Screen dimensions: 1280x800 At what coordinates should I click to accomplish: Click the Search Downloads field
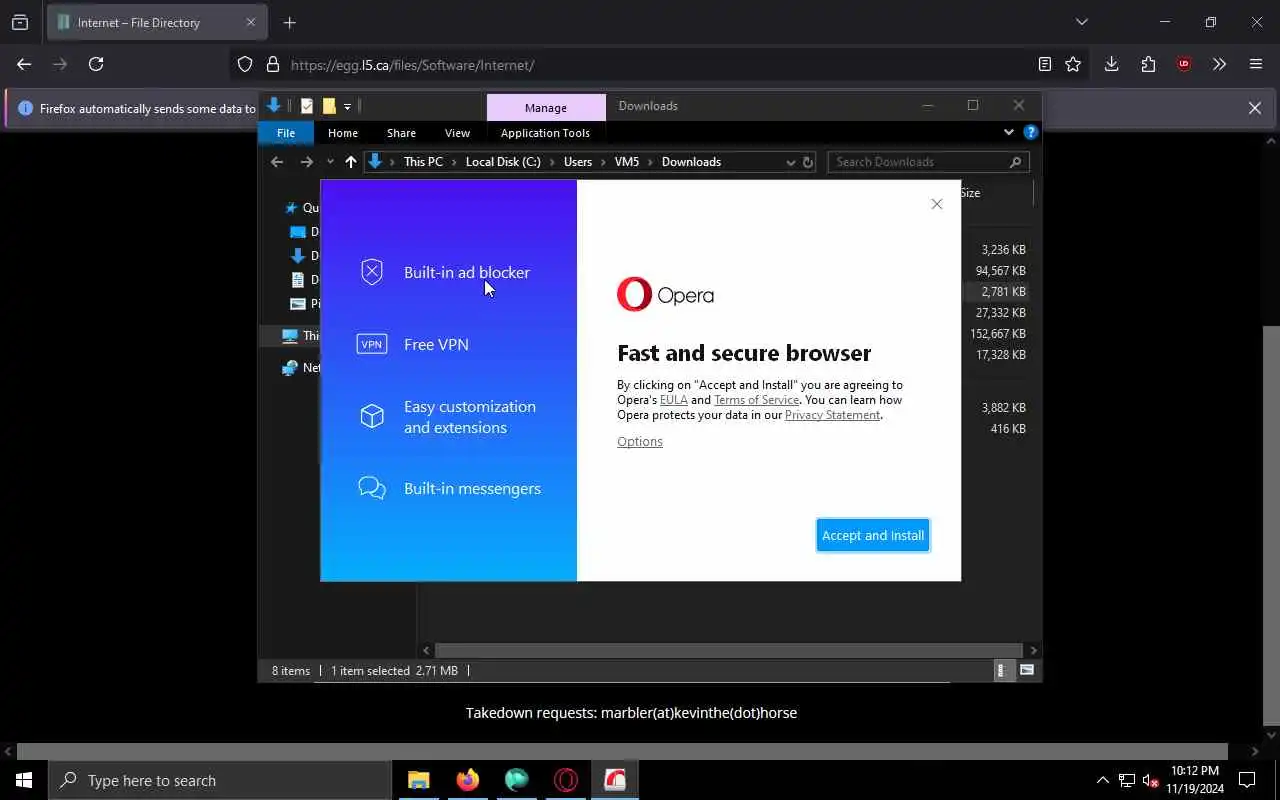coord(928,162)
